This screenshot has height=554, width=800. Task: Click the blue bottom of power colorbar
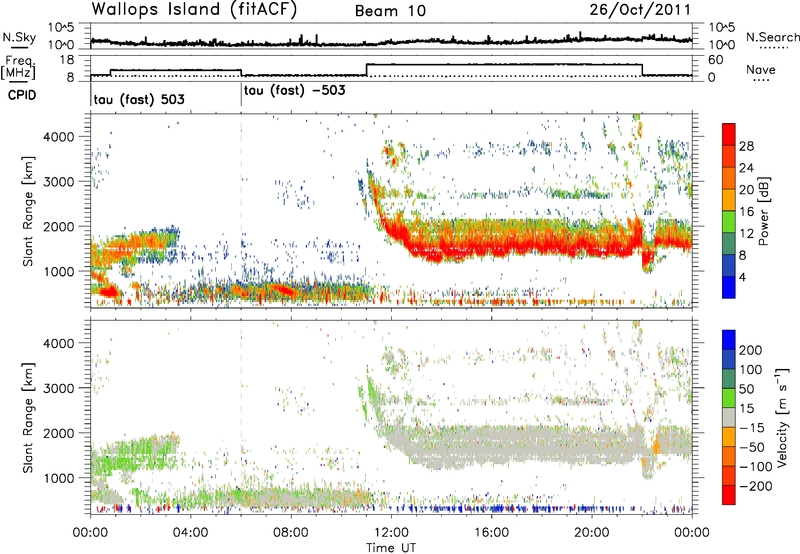(729, 287)
